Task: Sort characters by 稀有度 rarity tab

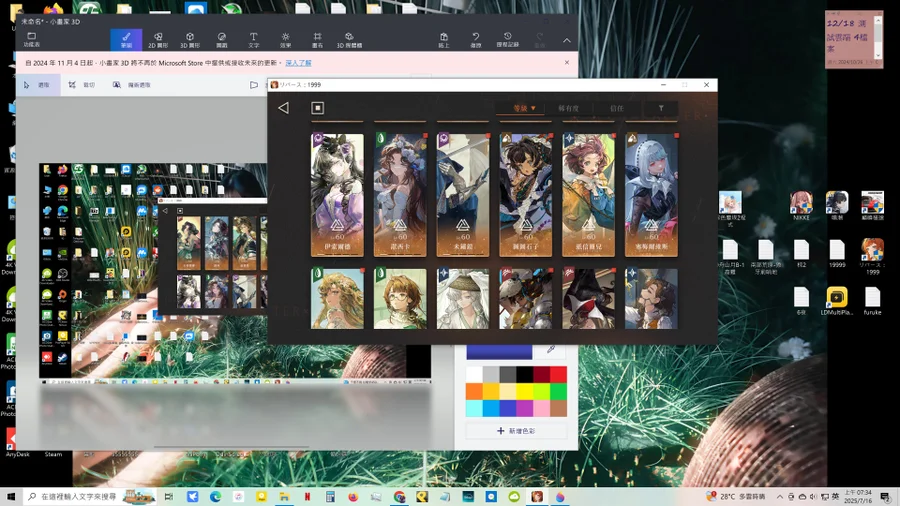Action: (568, 108)
